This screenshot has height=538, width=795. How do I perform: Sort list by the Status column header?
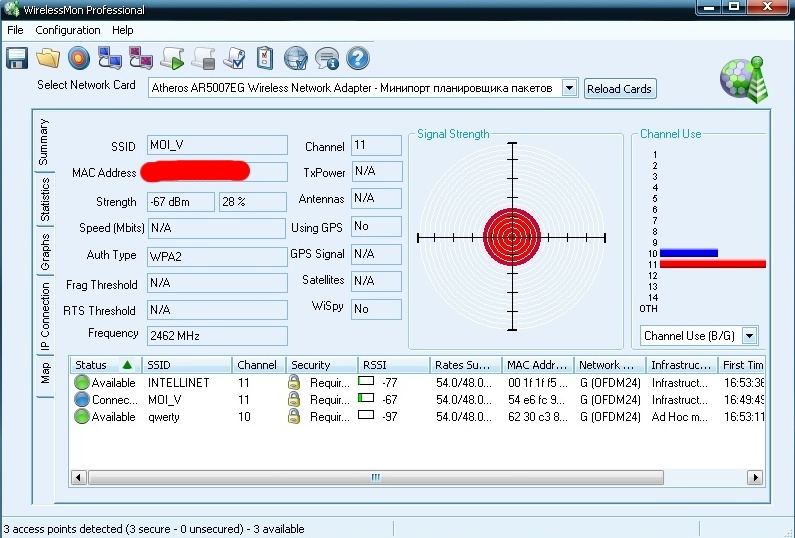[104, 365]
